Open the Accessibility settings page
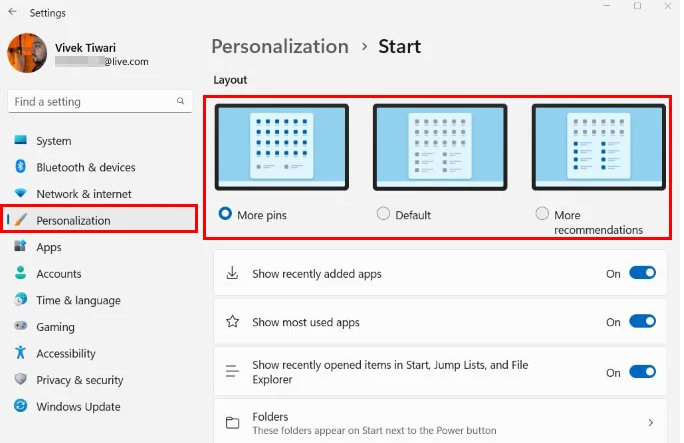This screenshot has height=443, width=684. point(66,354)
